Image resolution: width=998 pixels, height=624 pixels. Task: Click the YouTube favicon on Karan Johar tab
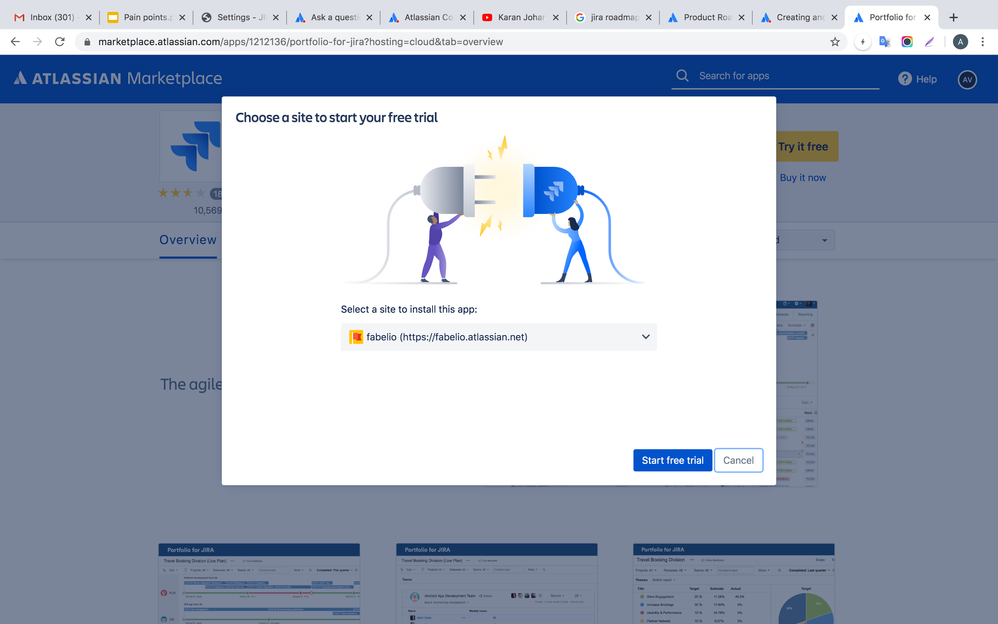tap(487, 17)
